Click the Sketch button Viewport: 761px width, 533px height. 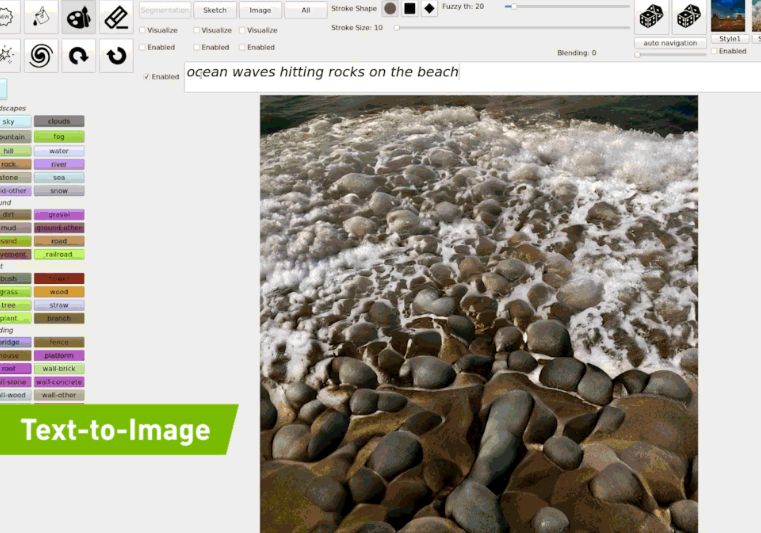pos(215,10)
